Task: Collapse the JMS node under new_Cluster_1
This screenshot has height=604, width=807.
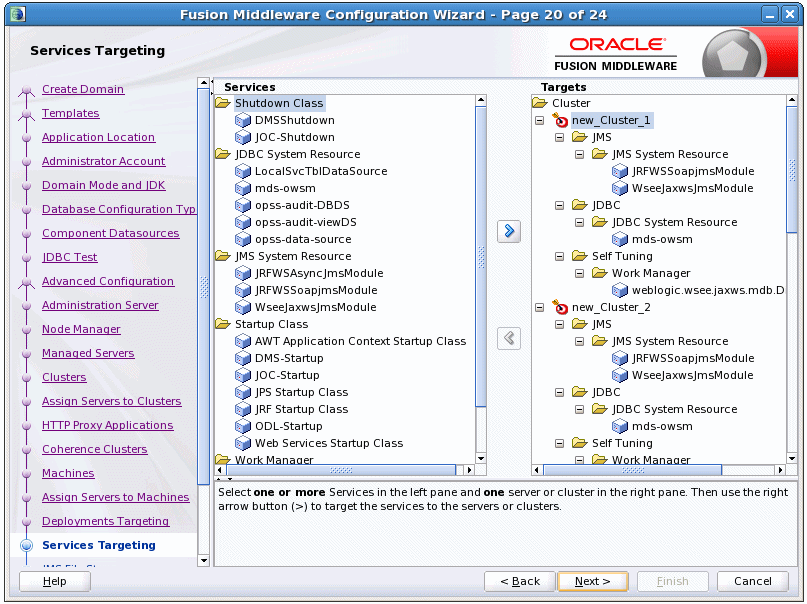Action: tap(559, 137)
